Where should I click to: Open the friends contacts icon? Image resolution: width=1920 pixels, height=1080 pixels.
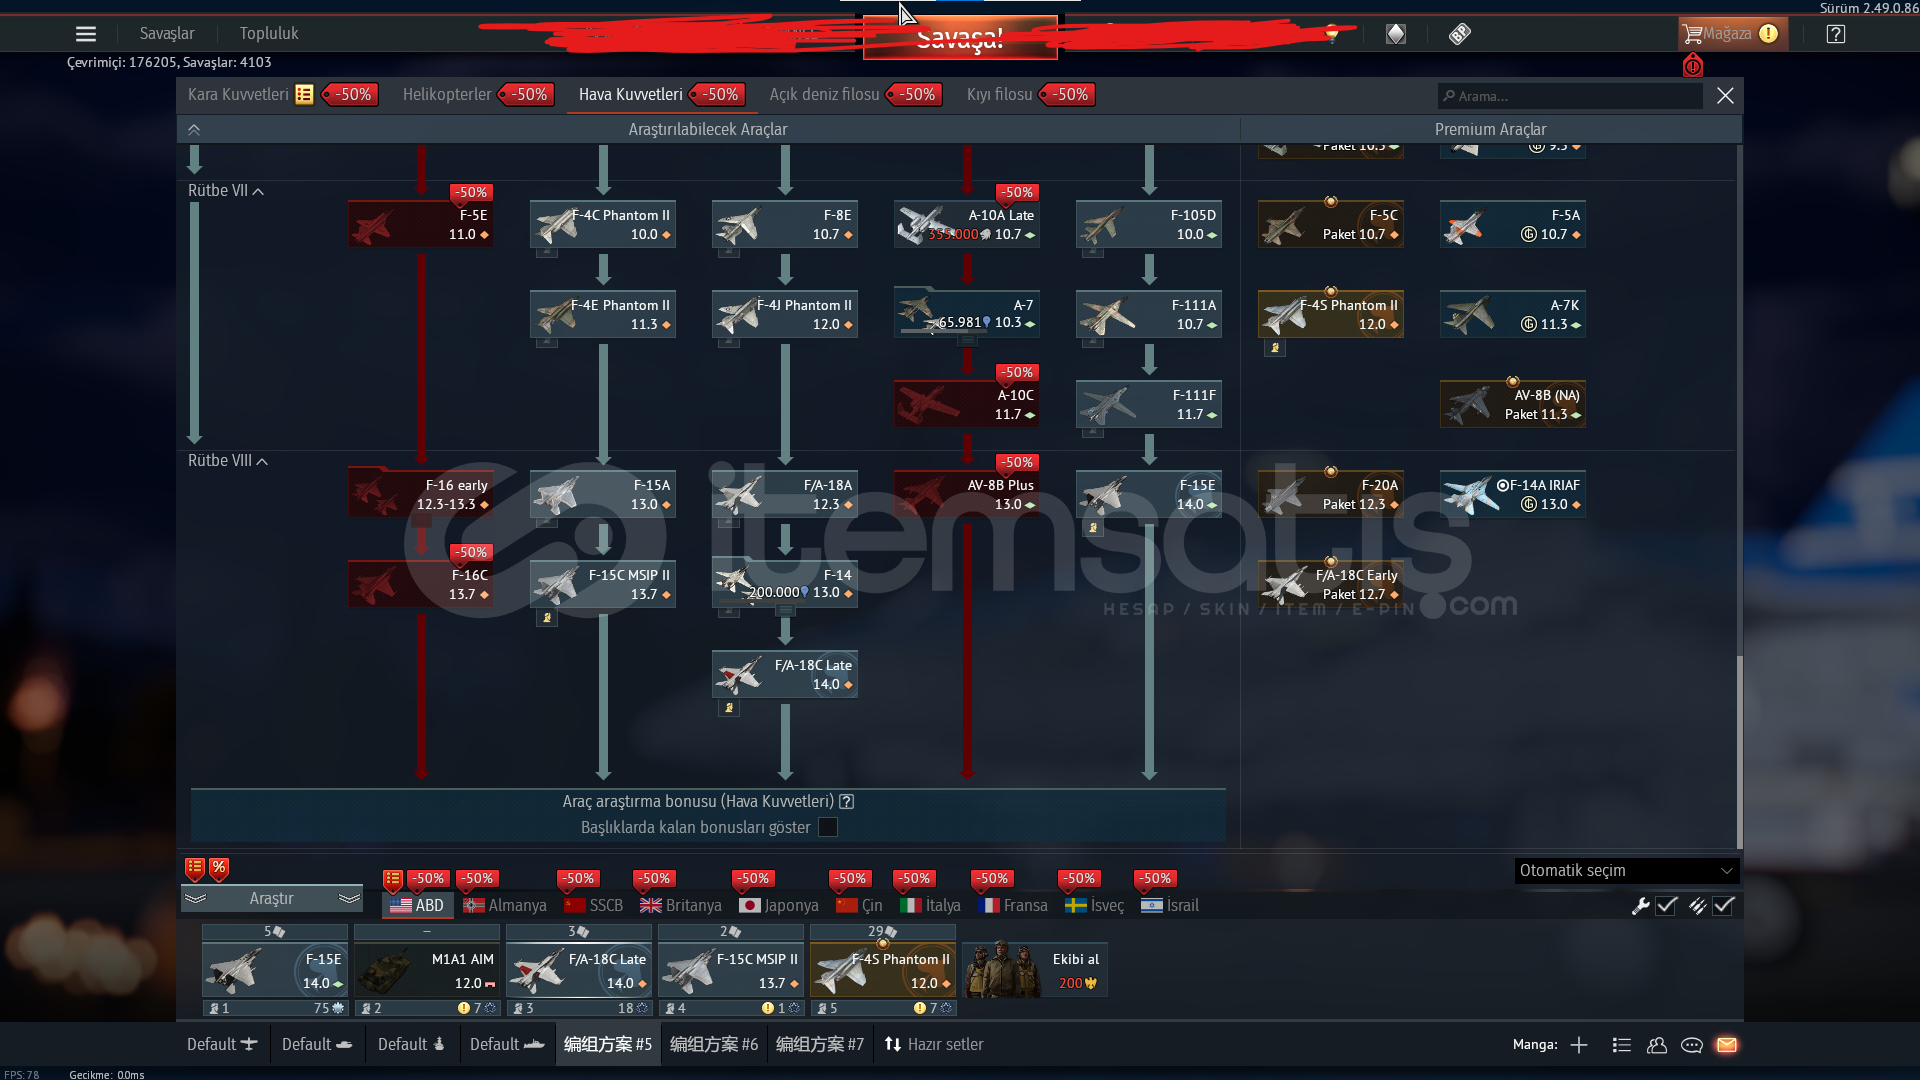click(x=1657, y=1045)
